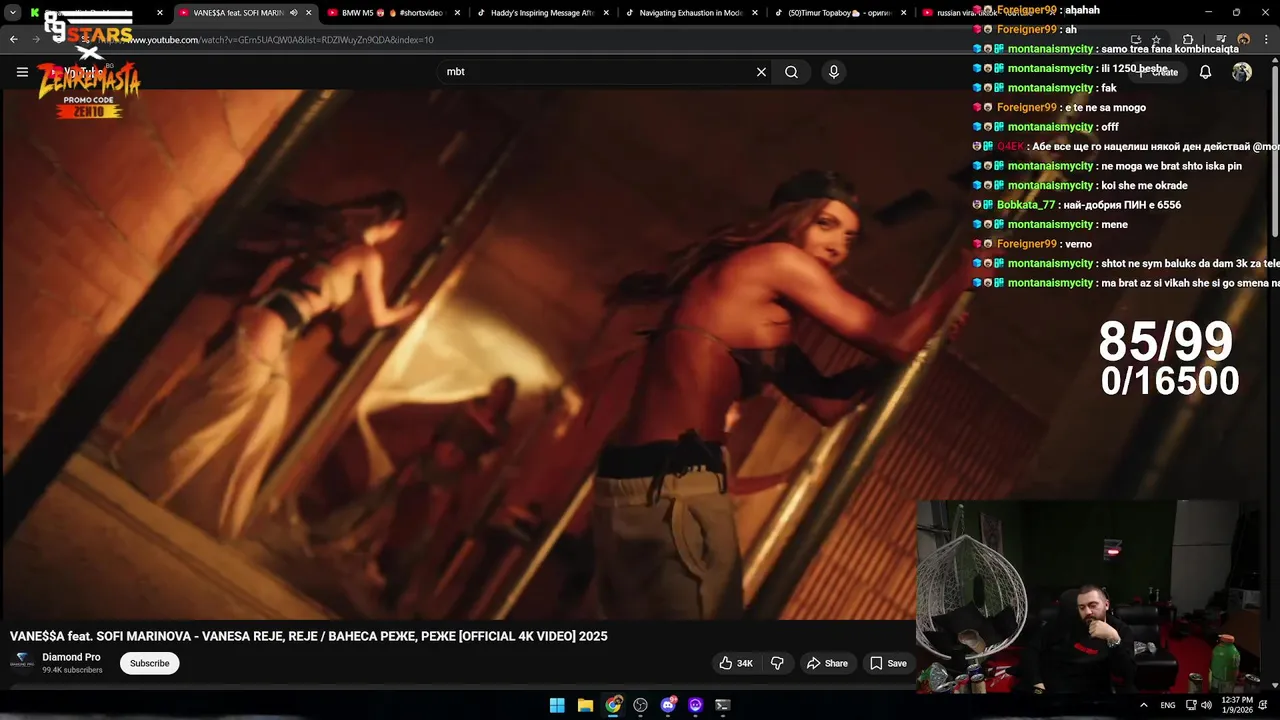The height and width of the screenshot is (720, 1280).
Task: Open the YouTube account avatar menu
Action: point(1242,72)
